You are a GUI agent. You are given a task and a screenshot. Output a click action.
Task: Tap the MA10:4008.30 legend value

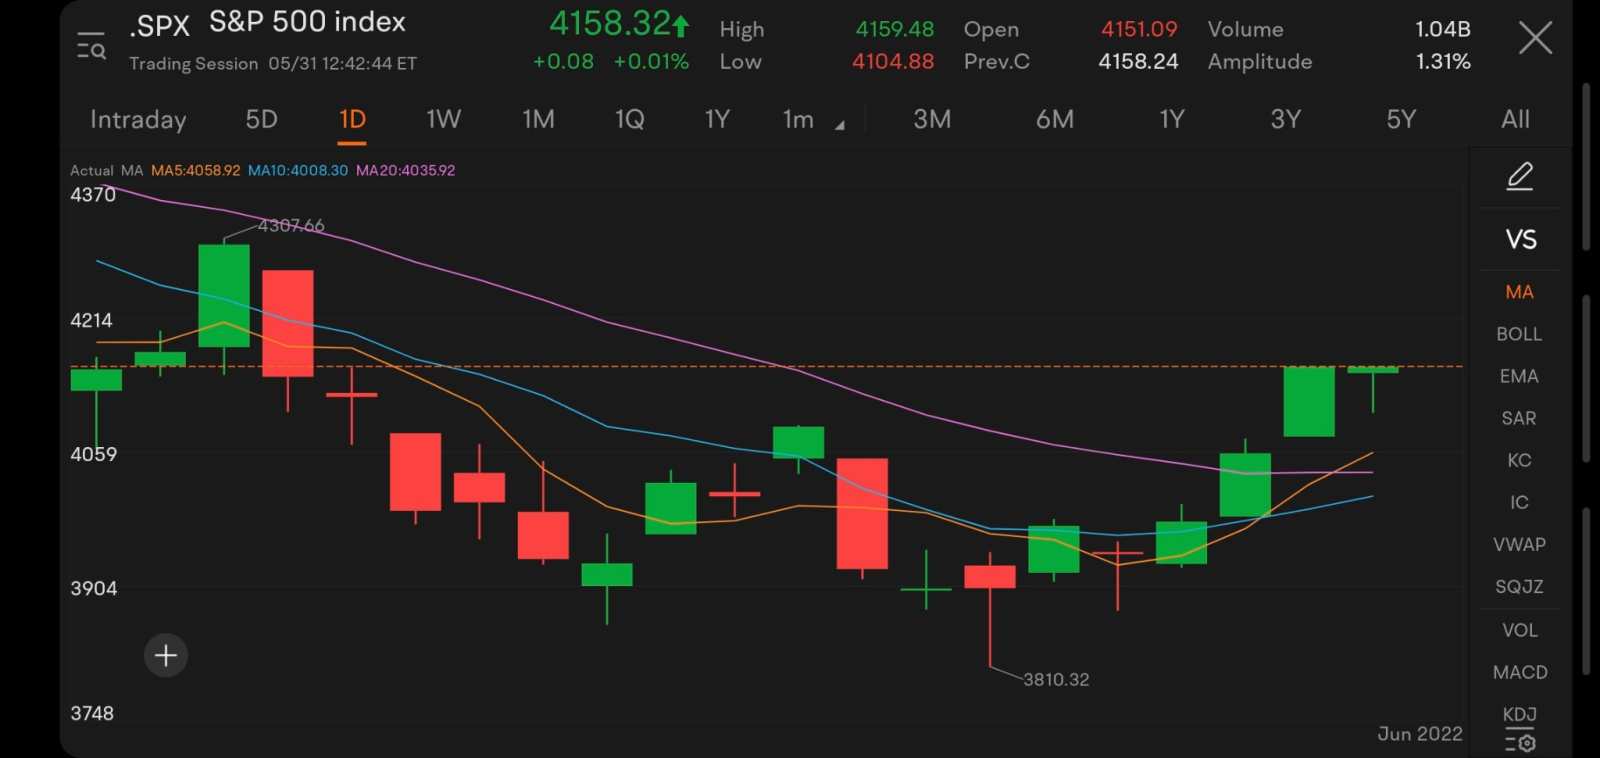click(298, 171)
